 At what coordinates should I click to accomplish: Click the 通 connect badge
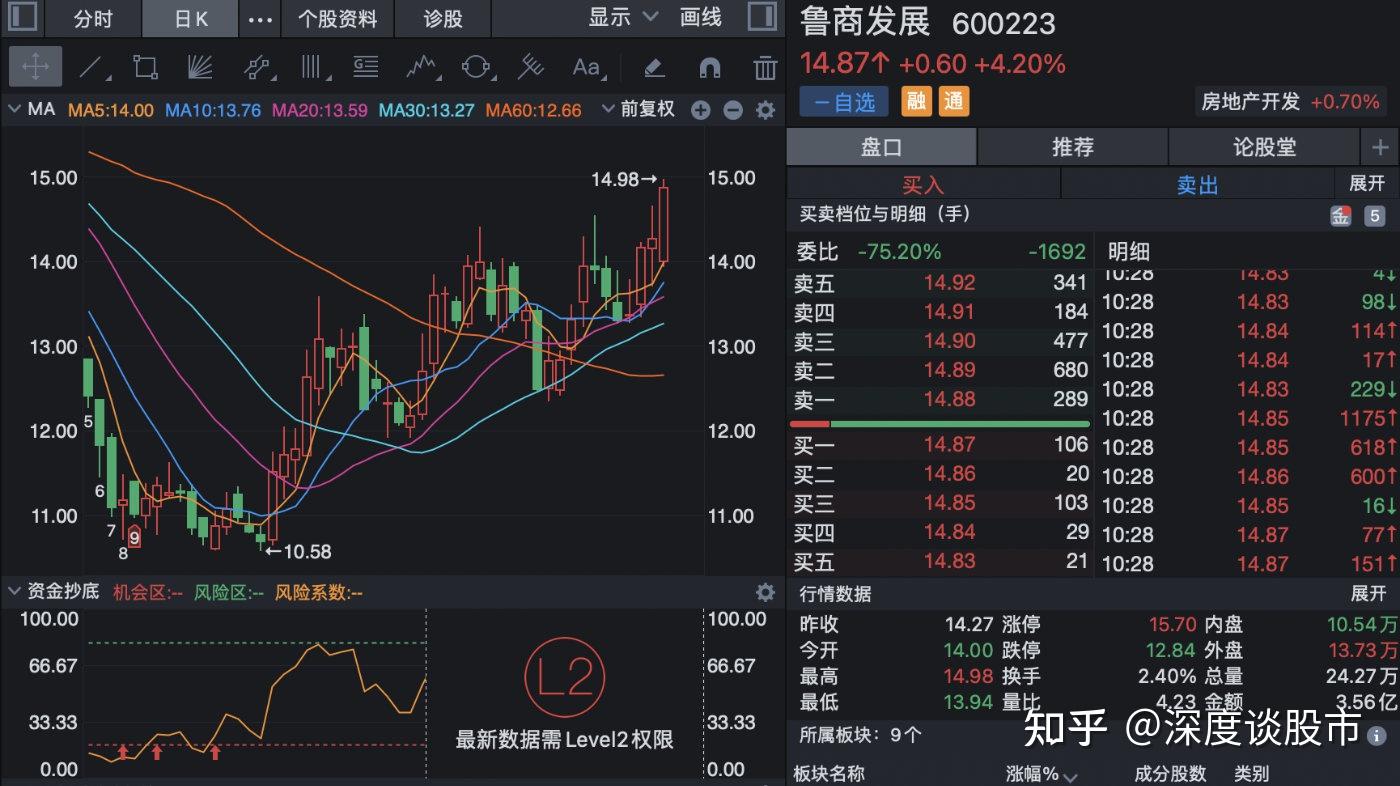[954, 101]
